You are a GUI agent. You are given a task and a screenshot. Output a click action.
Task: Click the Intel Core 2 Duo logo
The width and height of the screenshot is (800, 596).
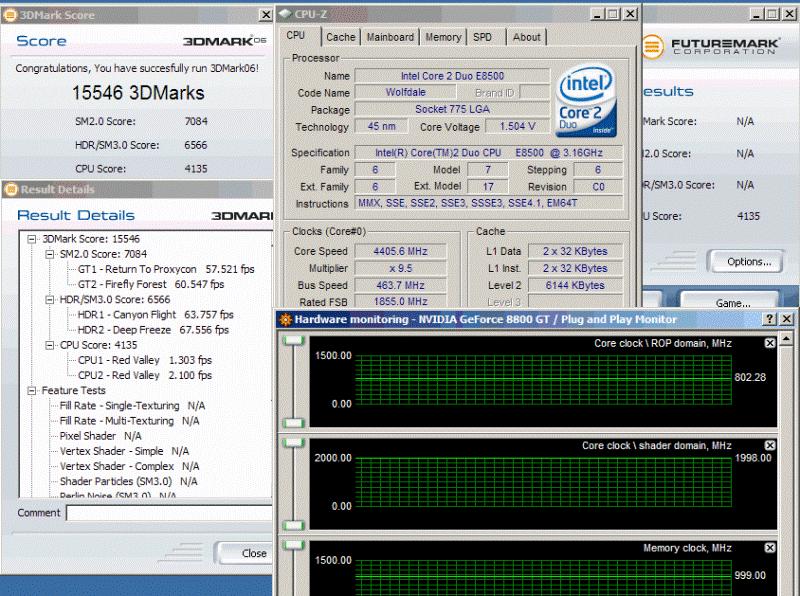point(585,101)
